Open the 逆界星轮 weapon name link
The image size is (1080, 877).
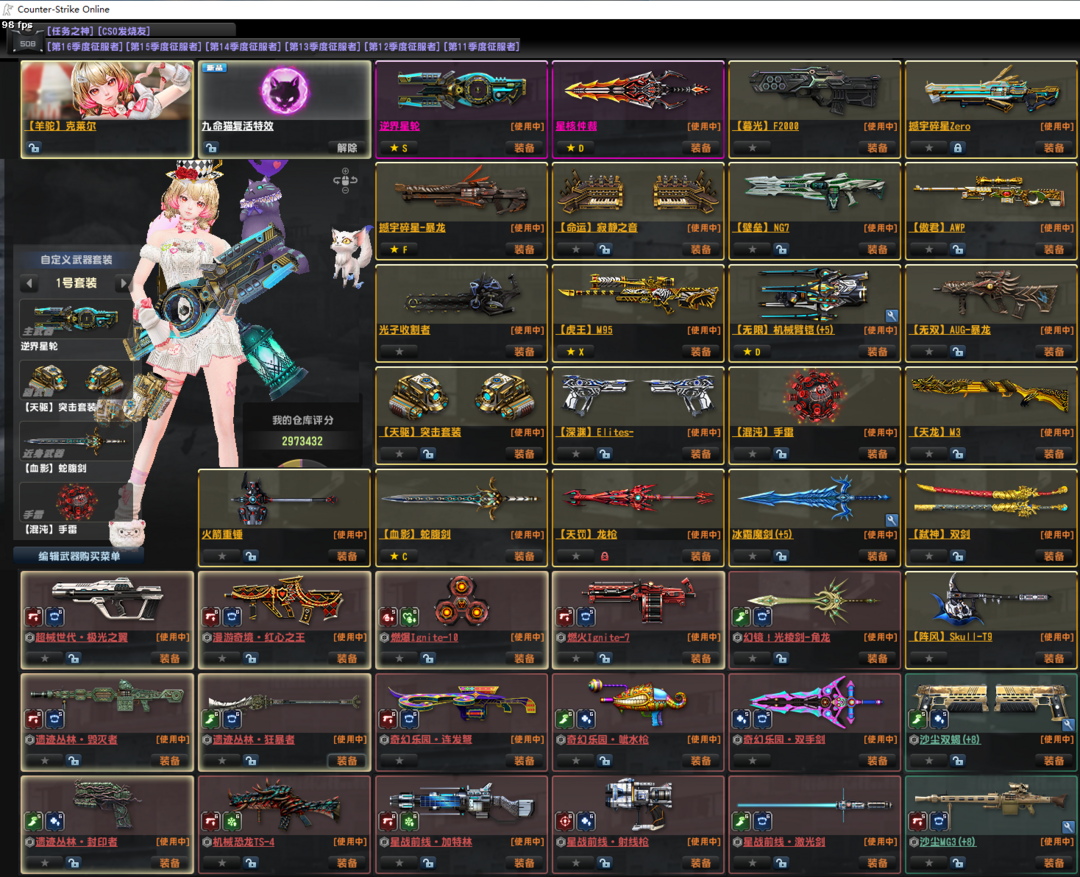tap(399, 126)
